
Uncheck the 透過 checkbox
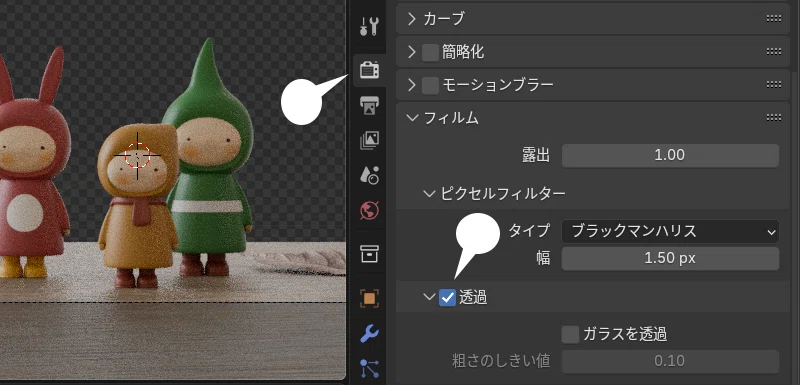pos(447,297)
